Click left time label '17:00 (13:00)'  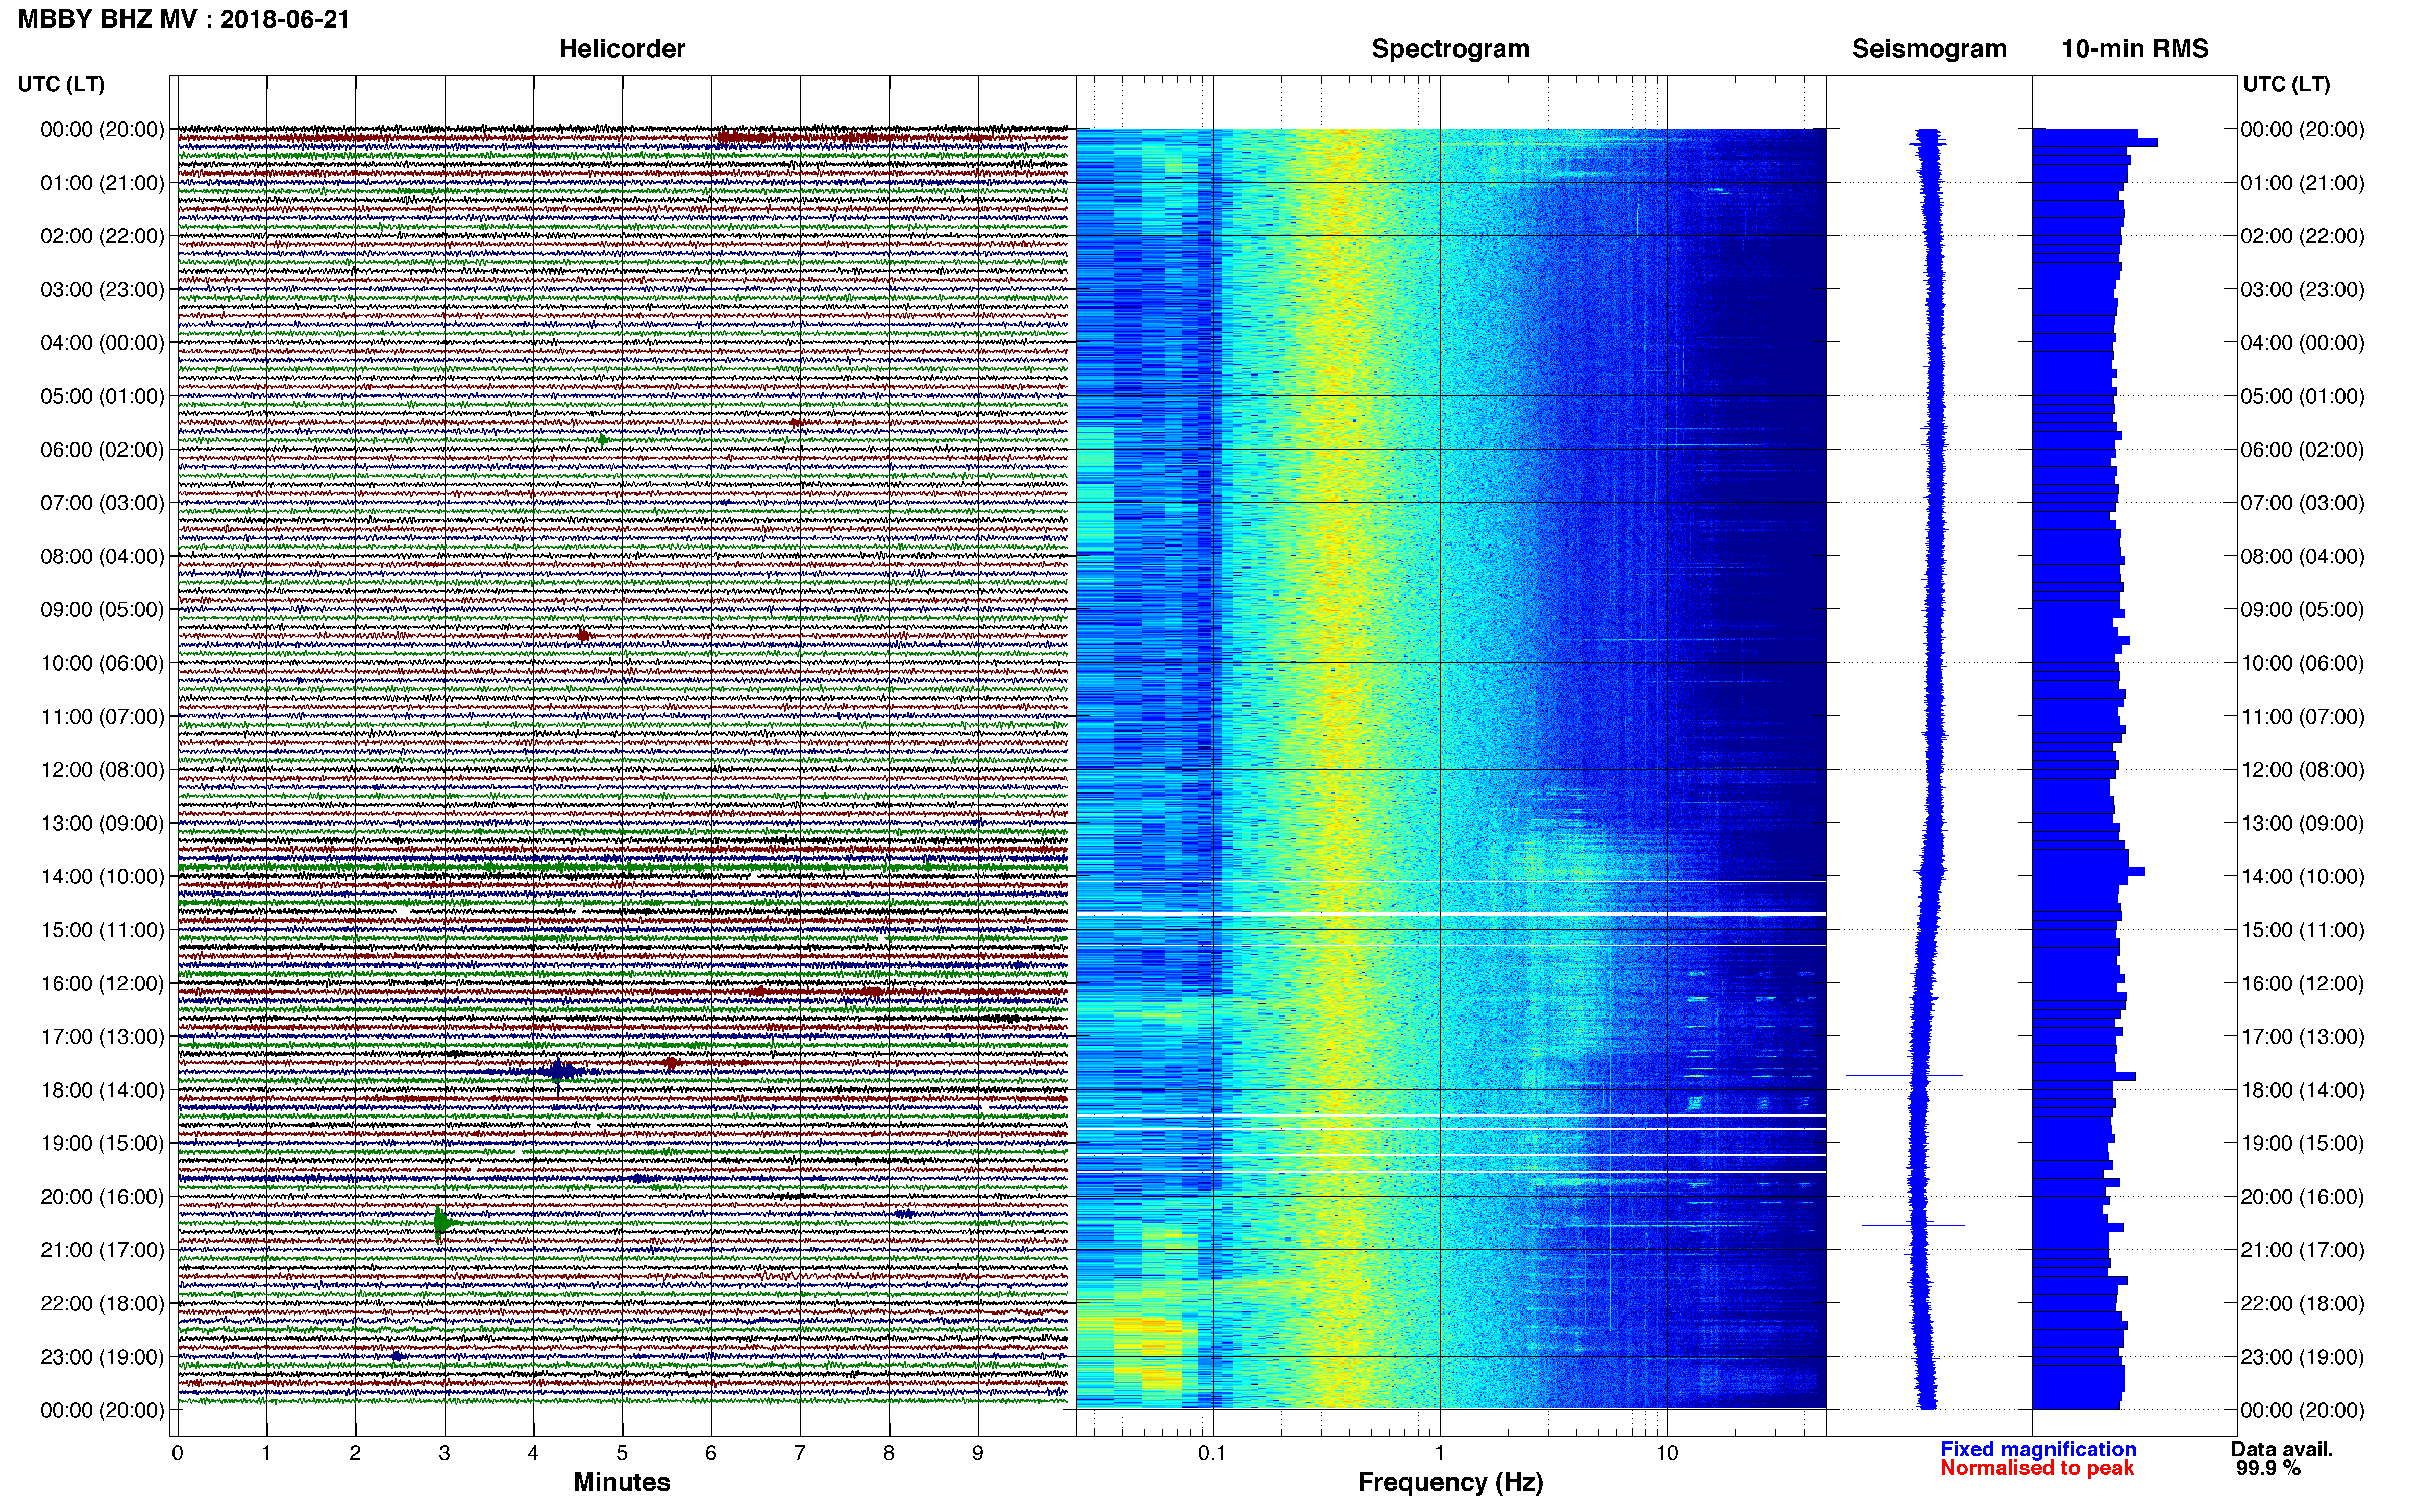click(x=102, y=1036)
